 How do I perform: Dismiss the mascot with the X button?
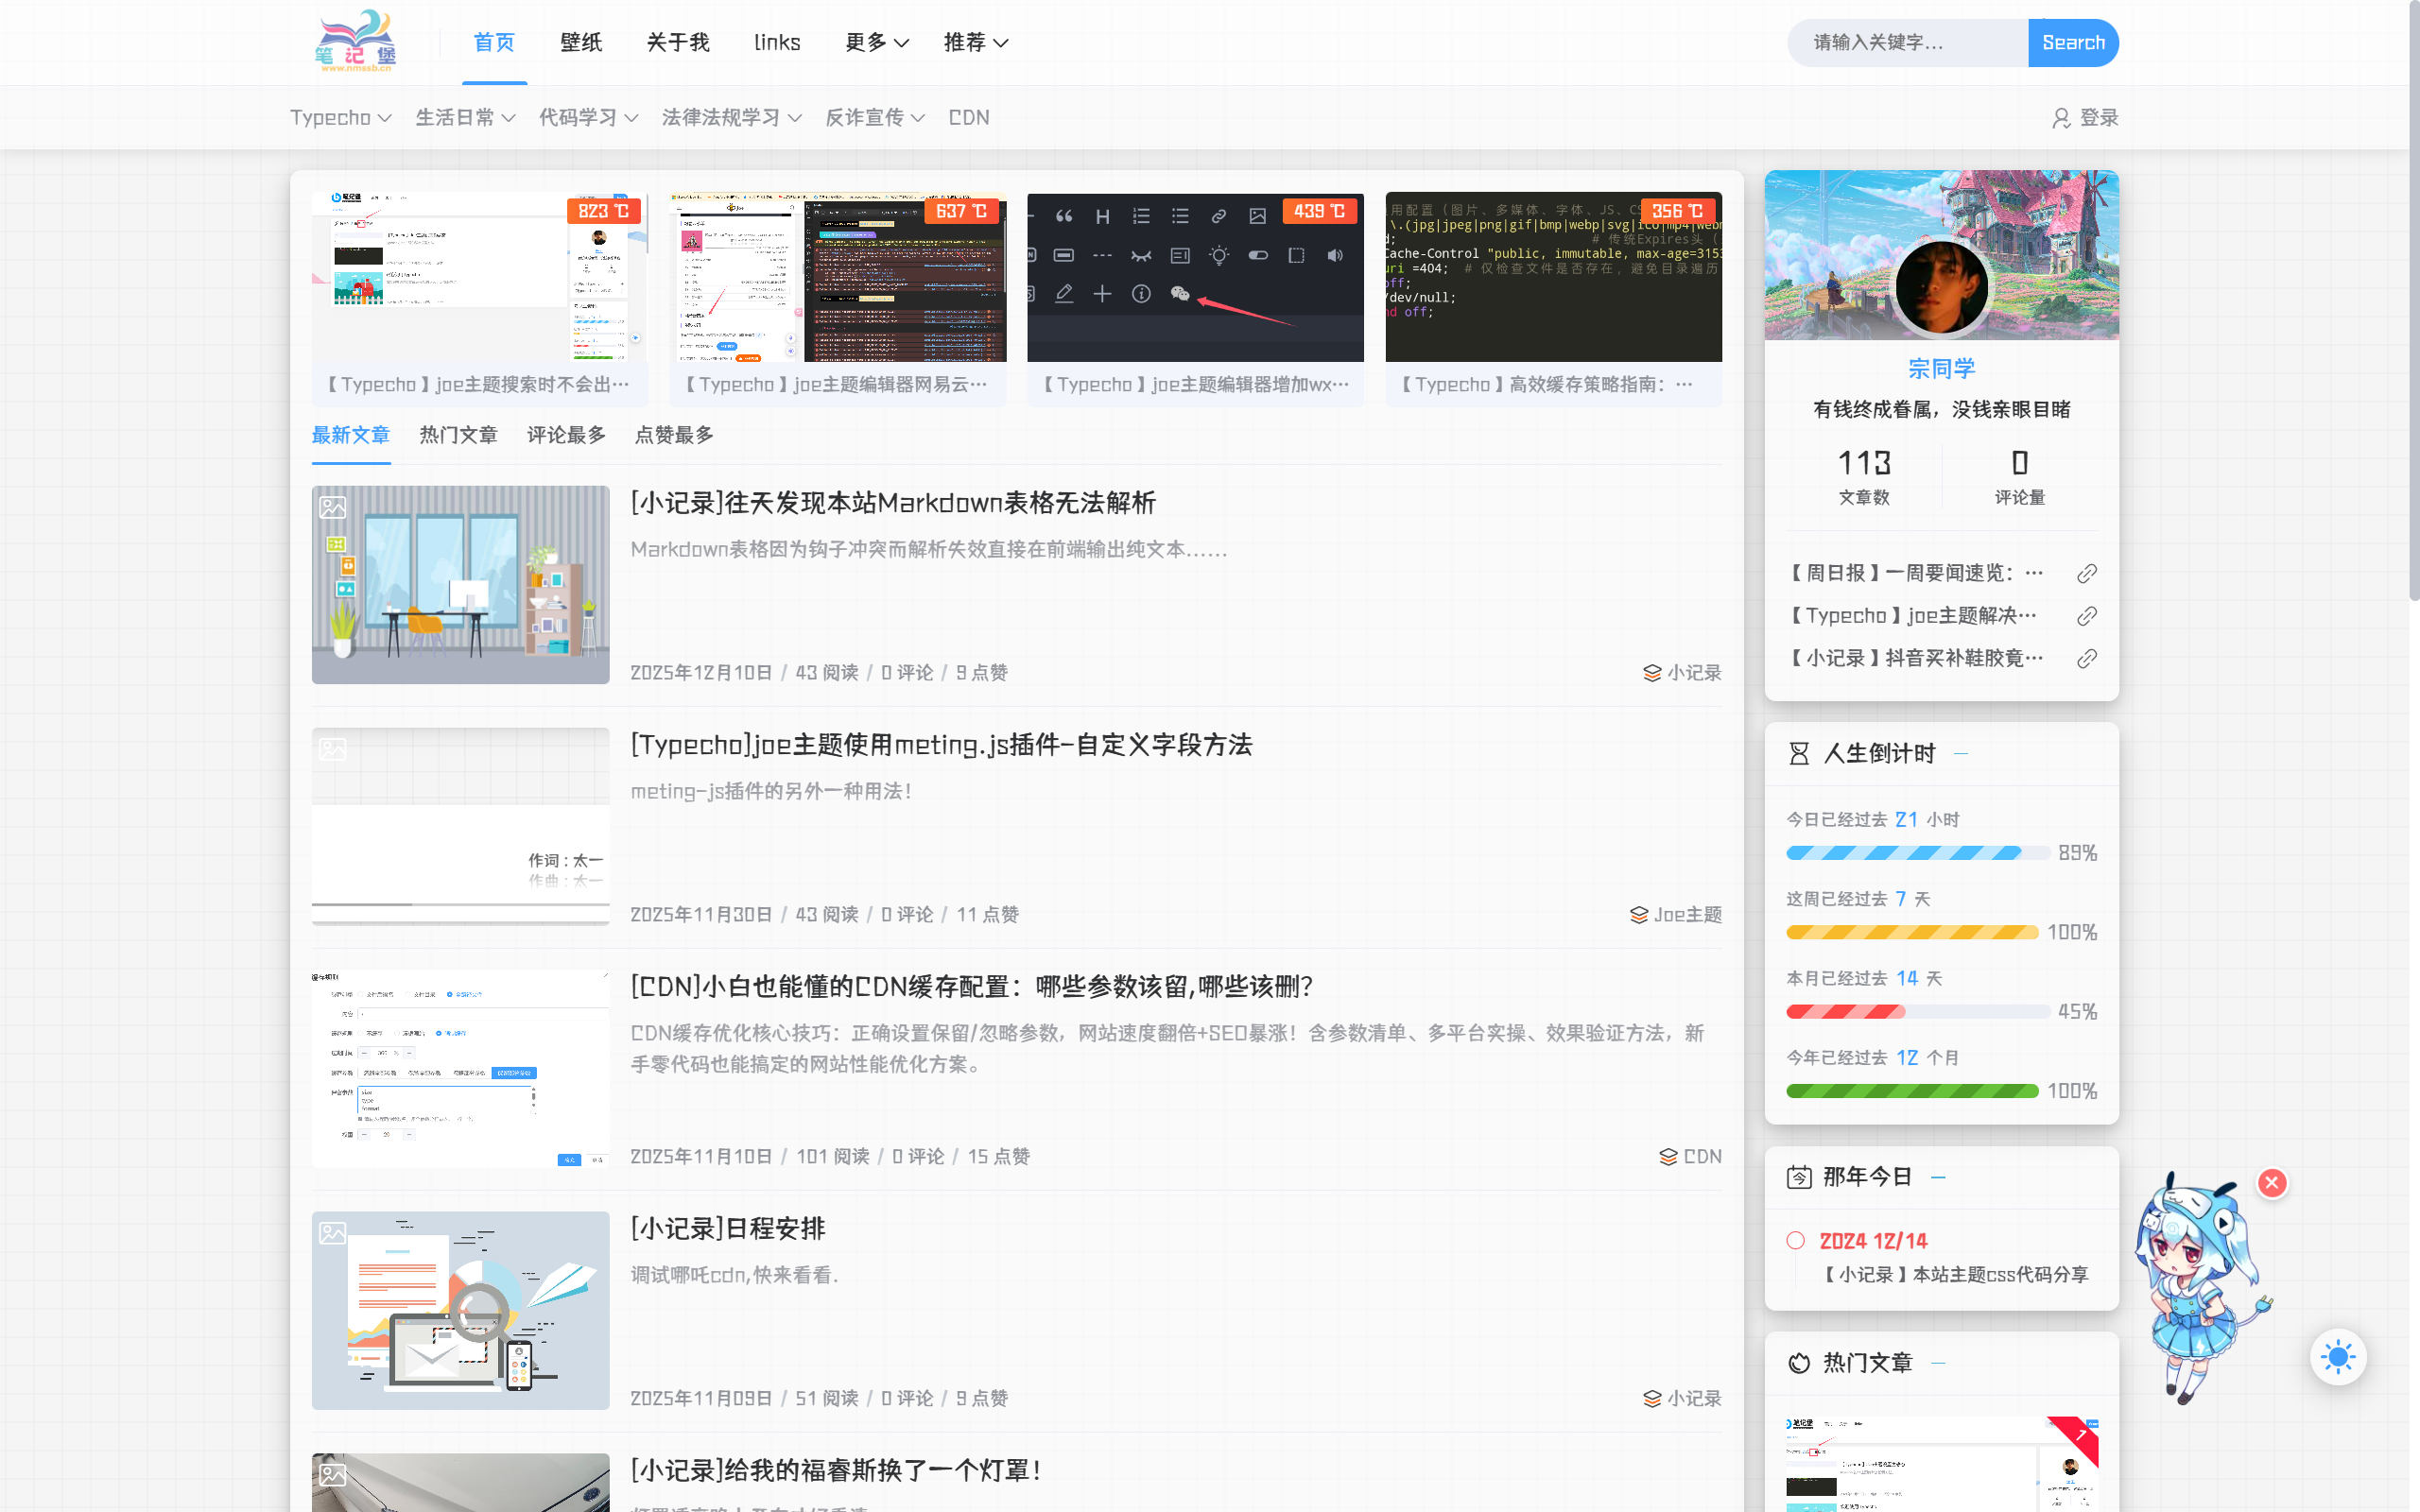[x=2272, y=1183]
